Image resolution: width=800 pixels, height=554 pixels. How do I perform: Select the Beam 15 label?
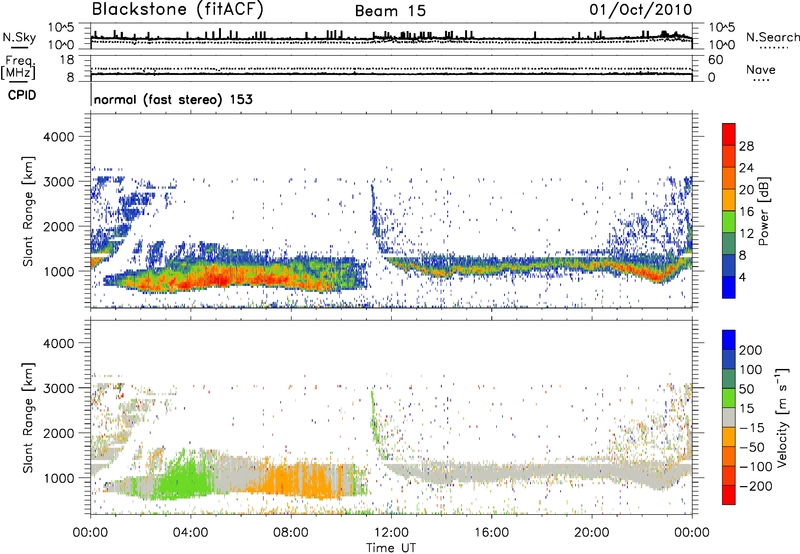[390, 11]
